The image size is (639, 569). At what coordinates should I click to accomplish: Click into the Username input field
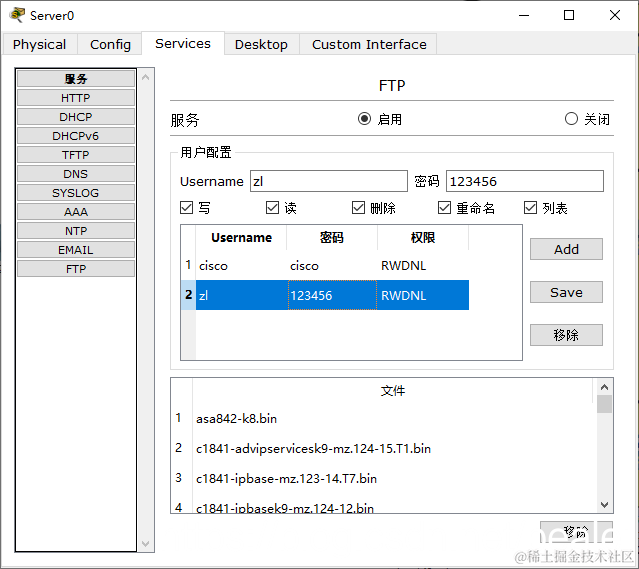[328, 181]
